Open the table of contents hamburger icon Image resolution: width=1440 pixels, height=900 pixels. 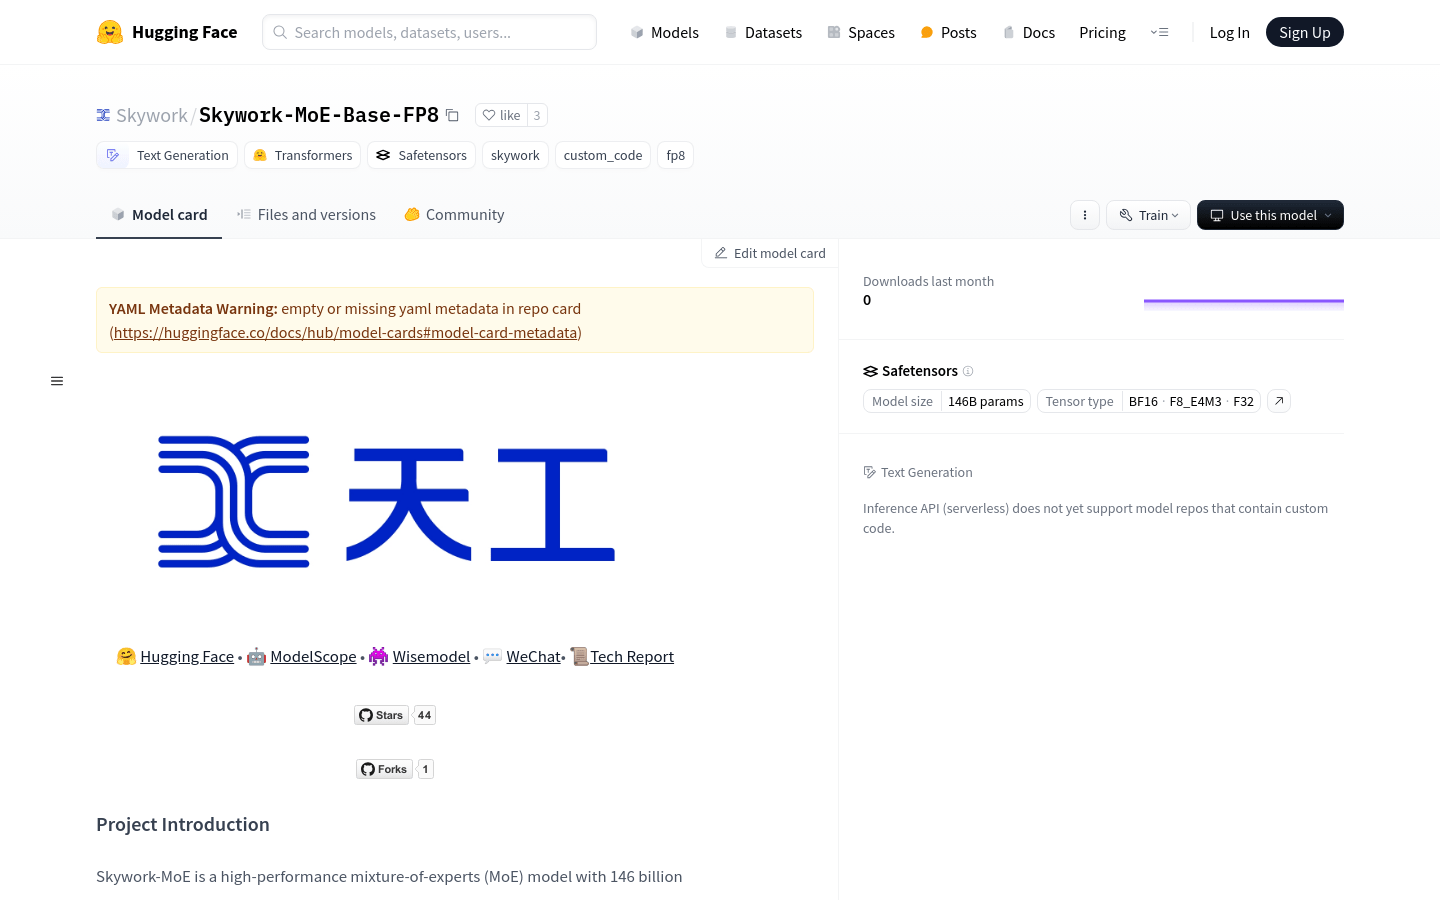pyautogui.click(x=57, y=381)
